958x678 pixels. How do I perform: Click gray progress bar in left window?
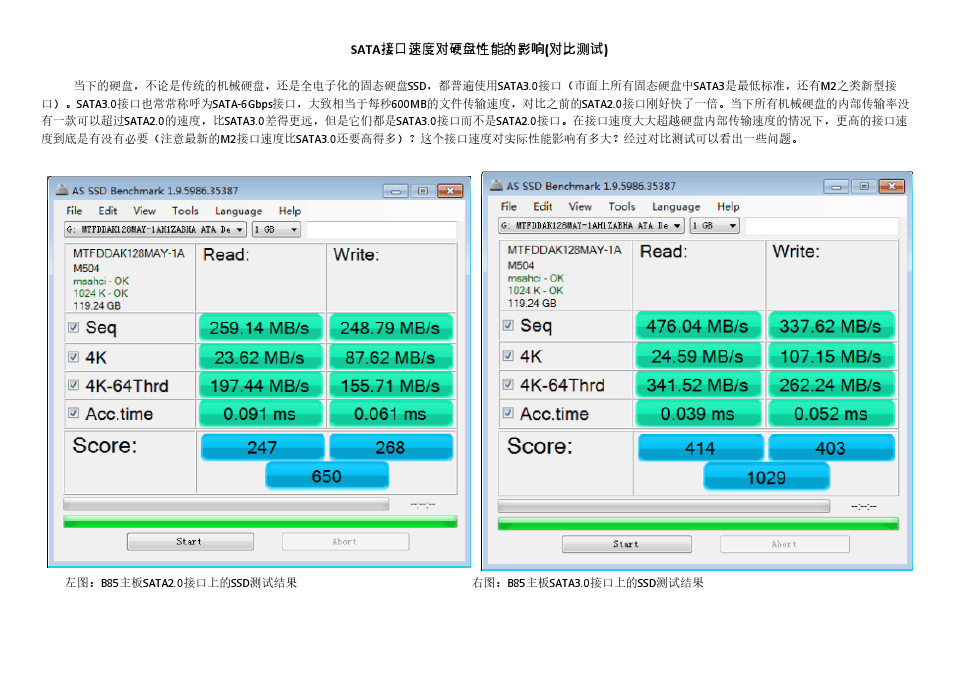tap(226, 505)
